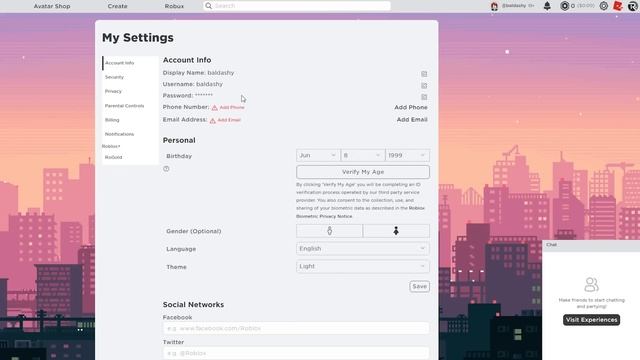The width and height of the screenshot is (640, 360).
Task: Open the birthday month dropdown showing Jun
Action: pos(318,156)
